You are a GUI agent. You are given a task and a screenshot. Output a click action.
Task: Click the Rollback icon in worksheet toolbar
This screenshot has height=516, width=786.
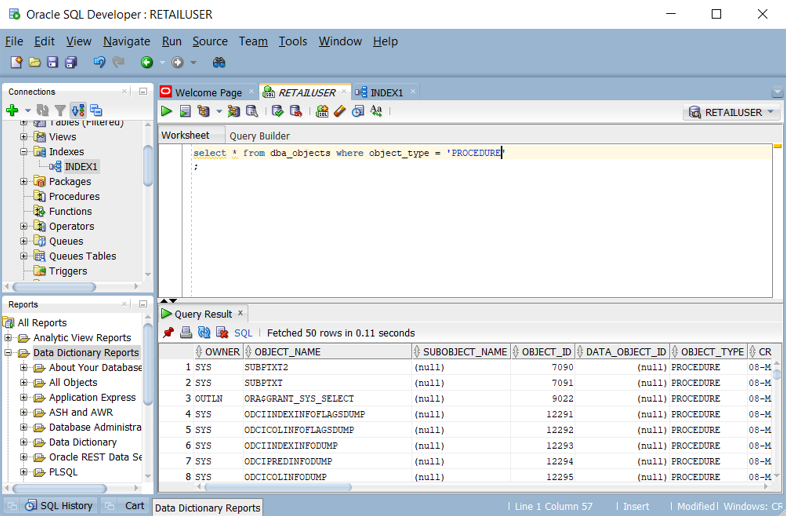click(x=295, y=112)
